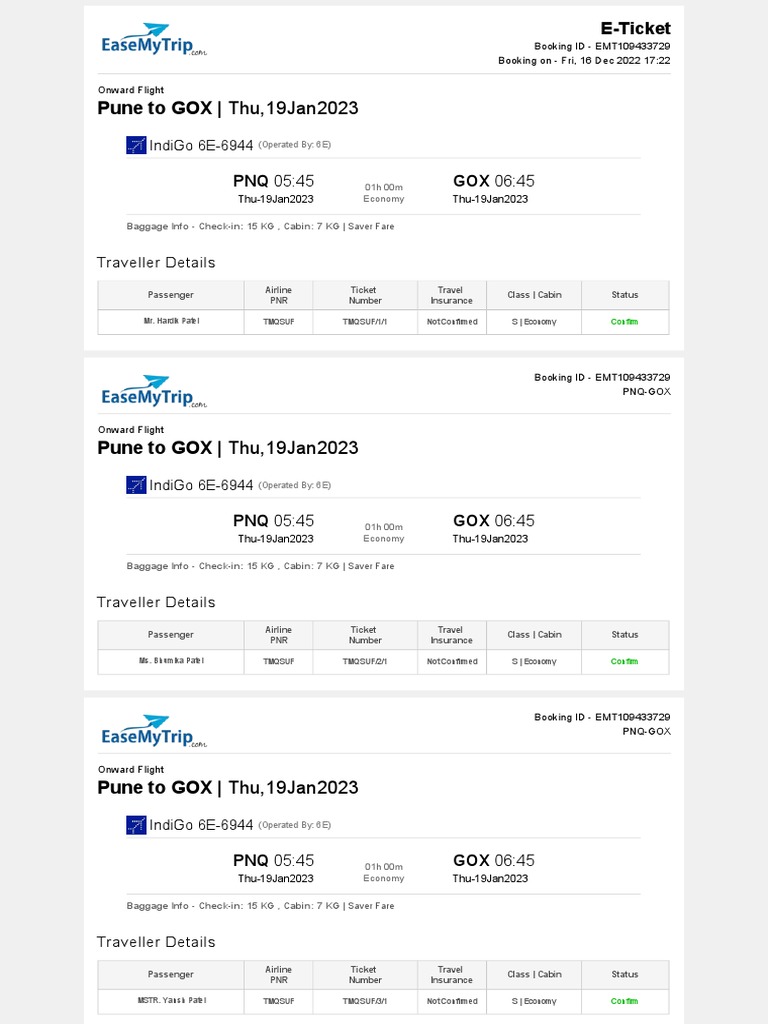
Task: Click the Traveller Details heading in first ticket
Action: (156, 262)
